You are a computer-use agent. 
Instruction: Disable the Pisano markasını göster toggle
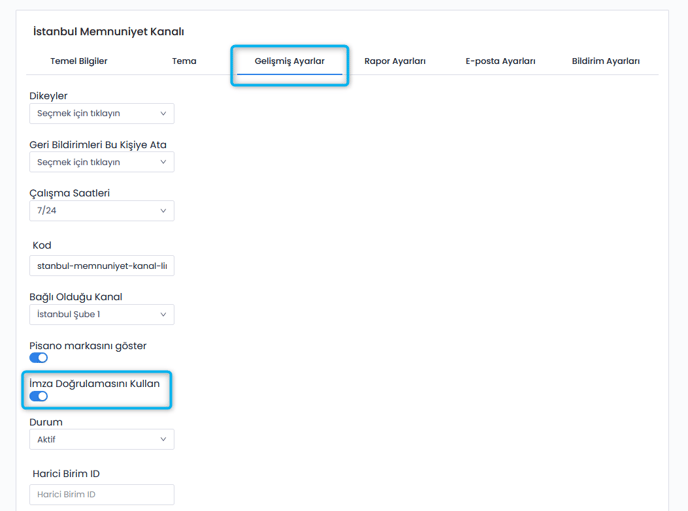39,358
